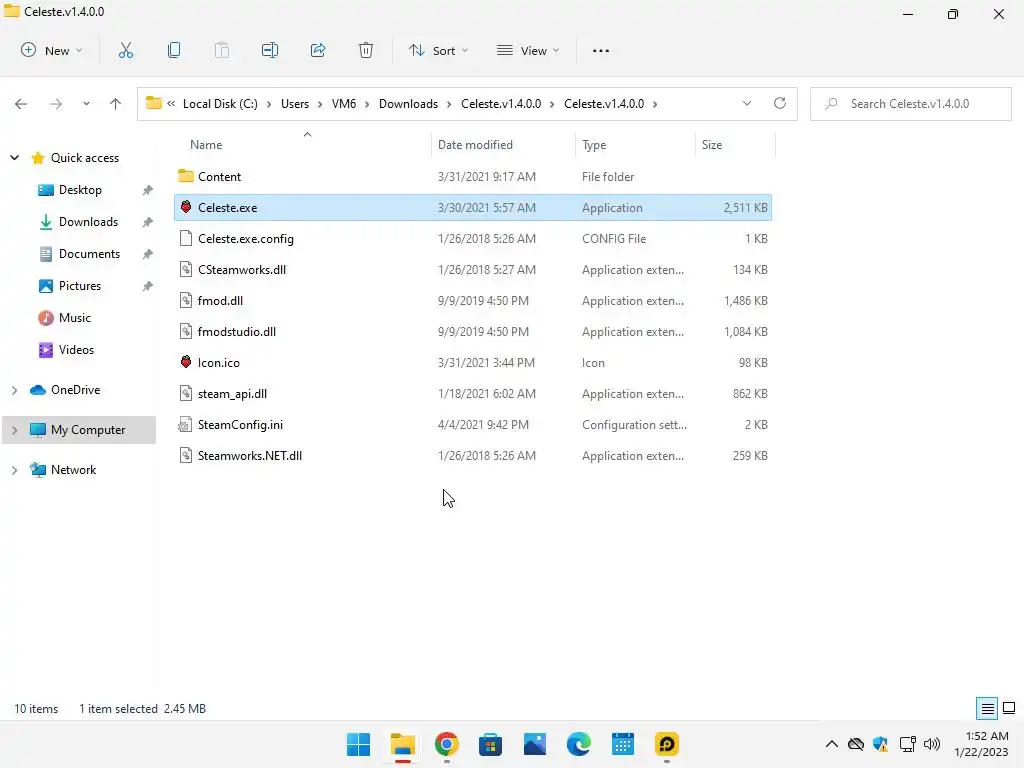Open Microsoft Store from the taskbar
1024x768 pixels.
click(490, 744)
